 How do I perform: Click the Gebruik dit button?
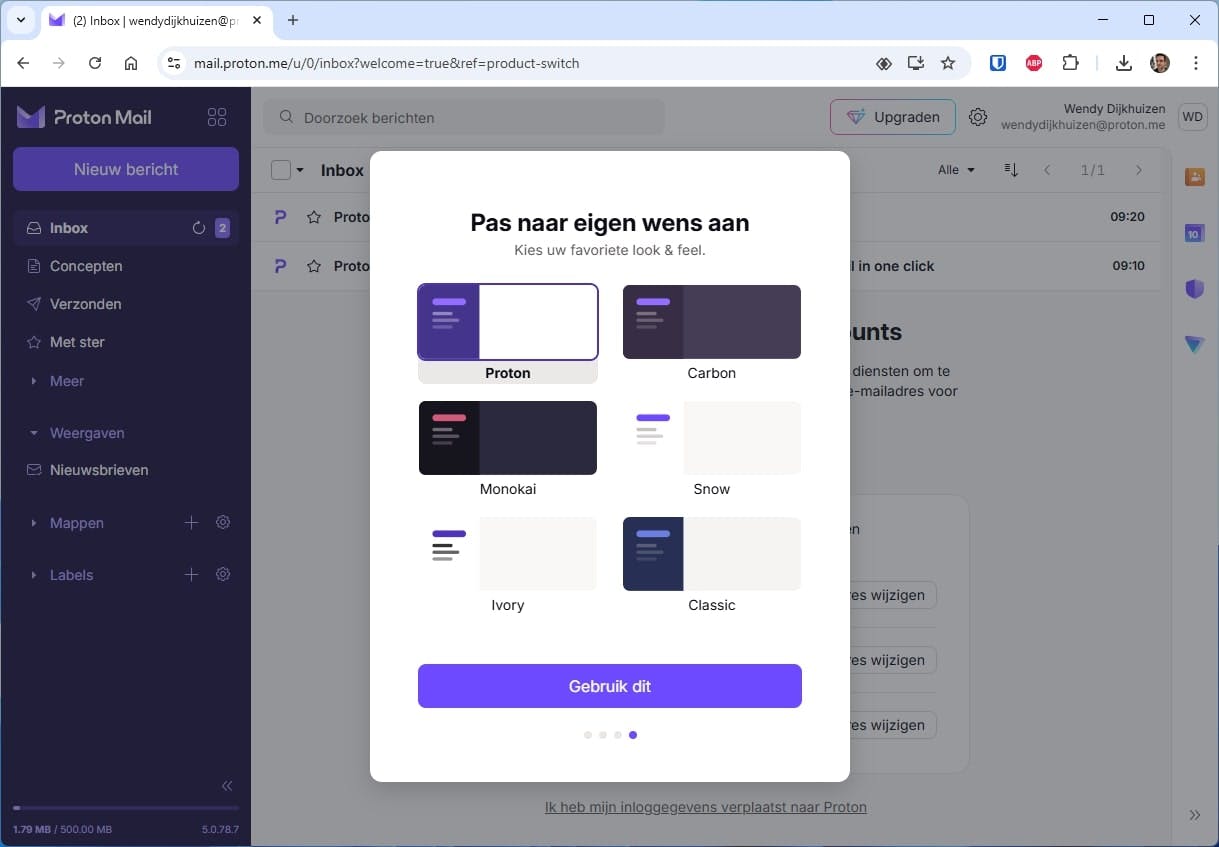point(610,686)
